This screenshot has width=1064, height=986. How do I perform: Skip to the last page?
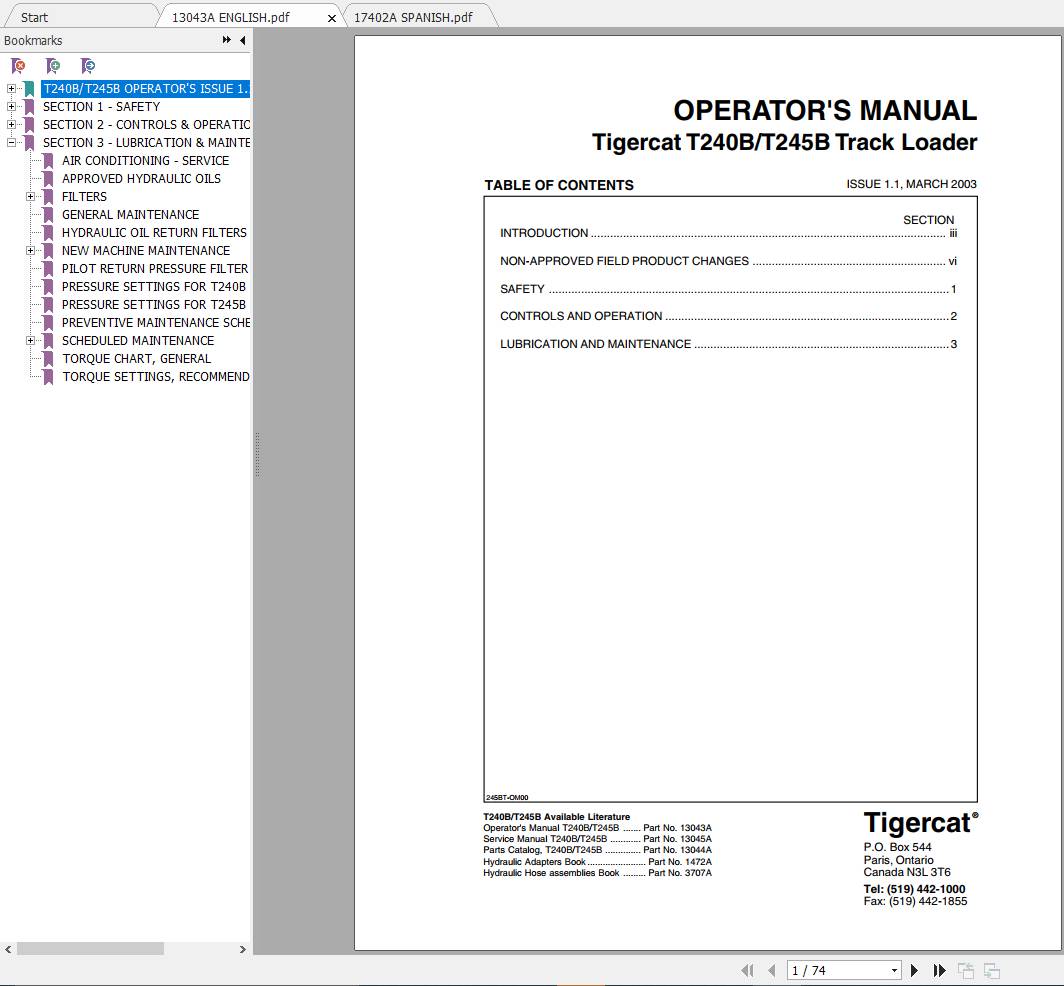tap(939, 970)
